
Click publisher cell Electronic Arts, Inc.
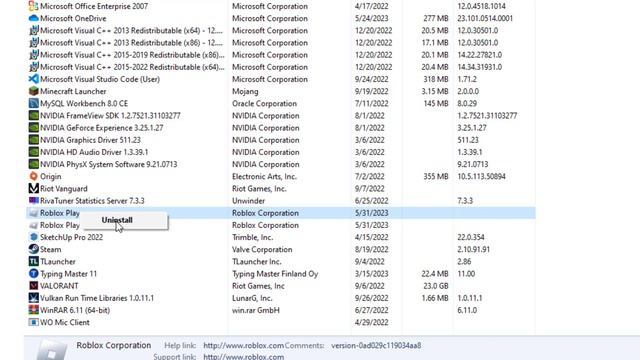click(264, 176)
